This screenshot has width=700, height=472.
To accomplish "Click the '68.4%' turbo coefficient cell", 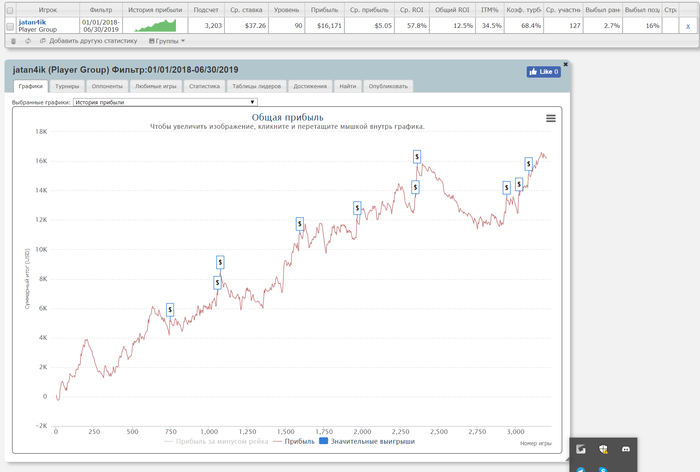I will 524,26.
